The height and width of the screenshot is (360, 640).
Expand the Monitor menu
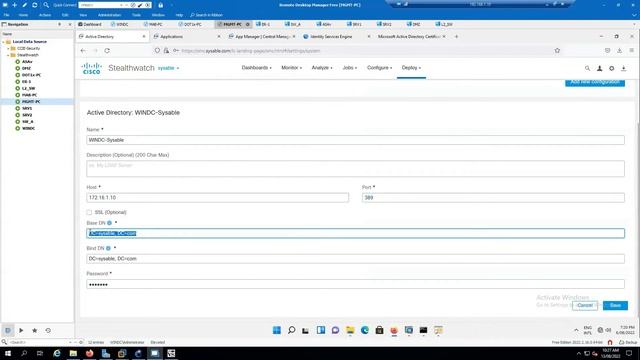pos(291,68)
